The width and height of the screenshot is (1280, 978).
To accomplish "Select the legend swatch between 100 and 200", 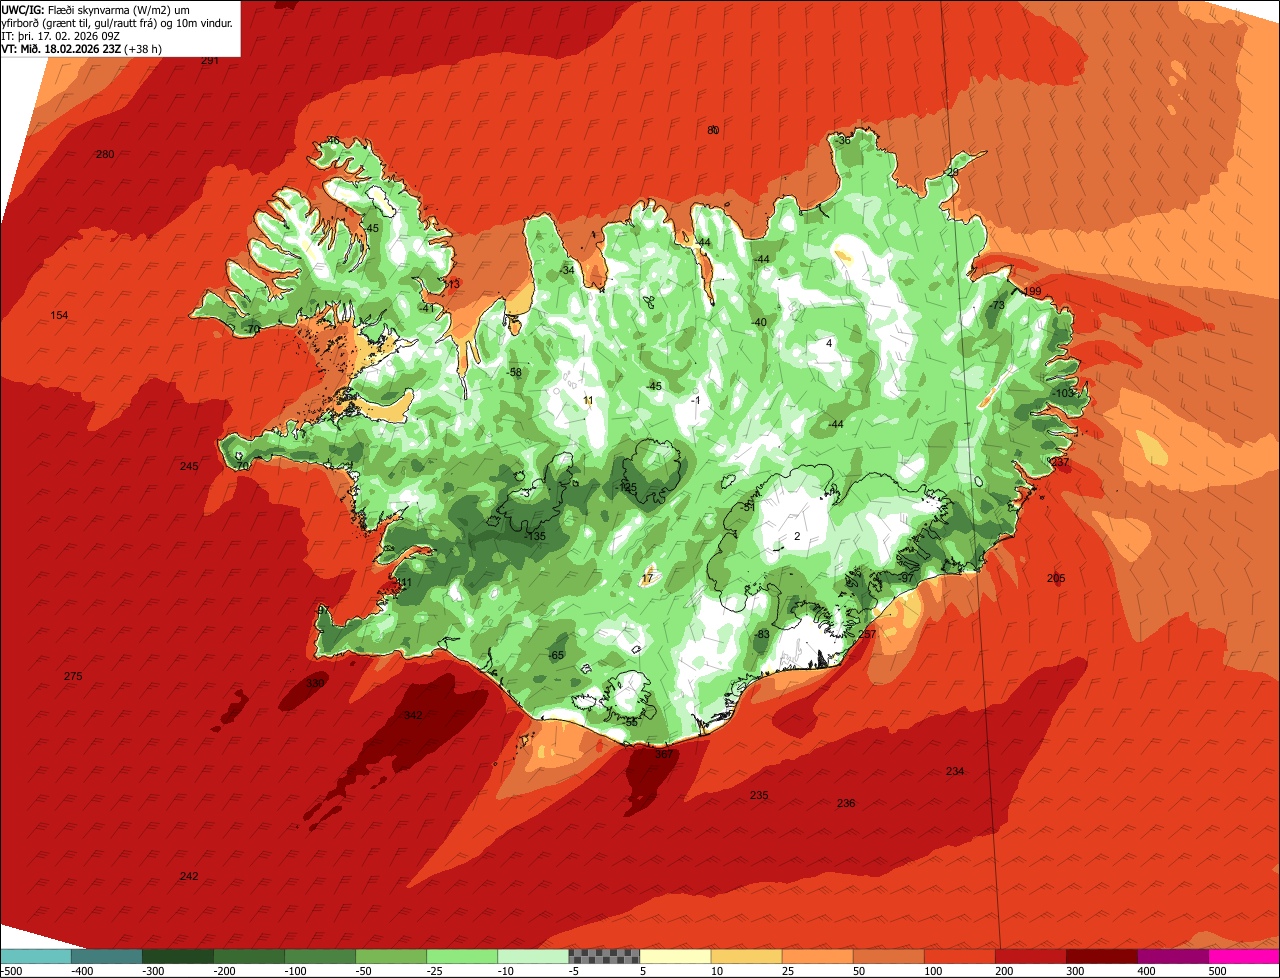I will coord(959,956).
